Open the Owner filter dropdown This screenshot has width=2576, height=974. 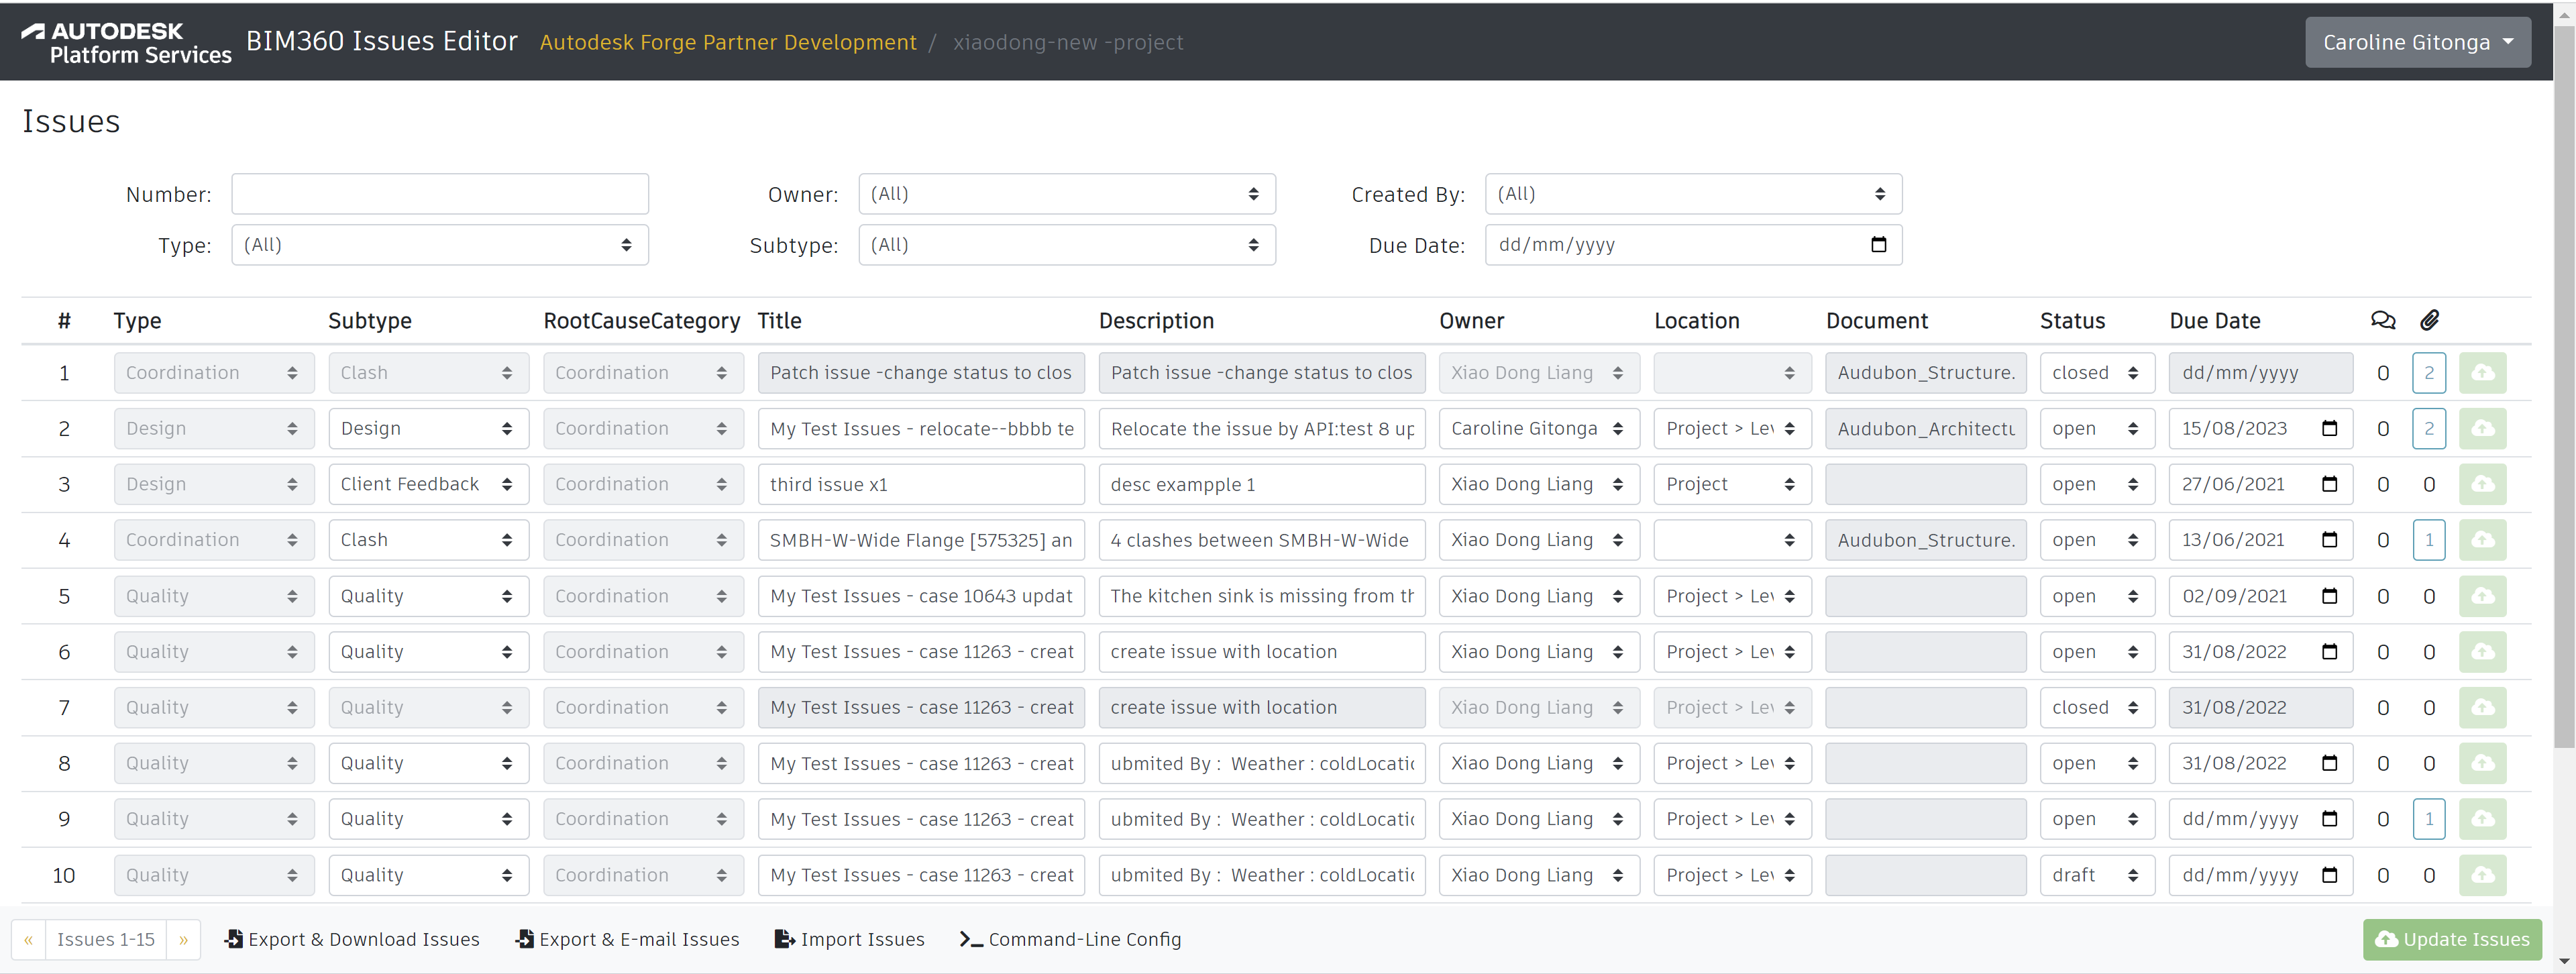[1066, 194]
